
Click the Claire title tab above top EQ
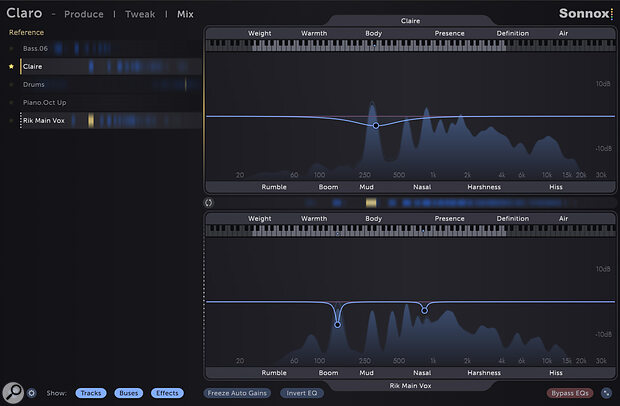point(410,21)
